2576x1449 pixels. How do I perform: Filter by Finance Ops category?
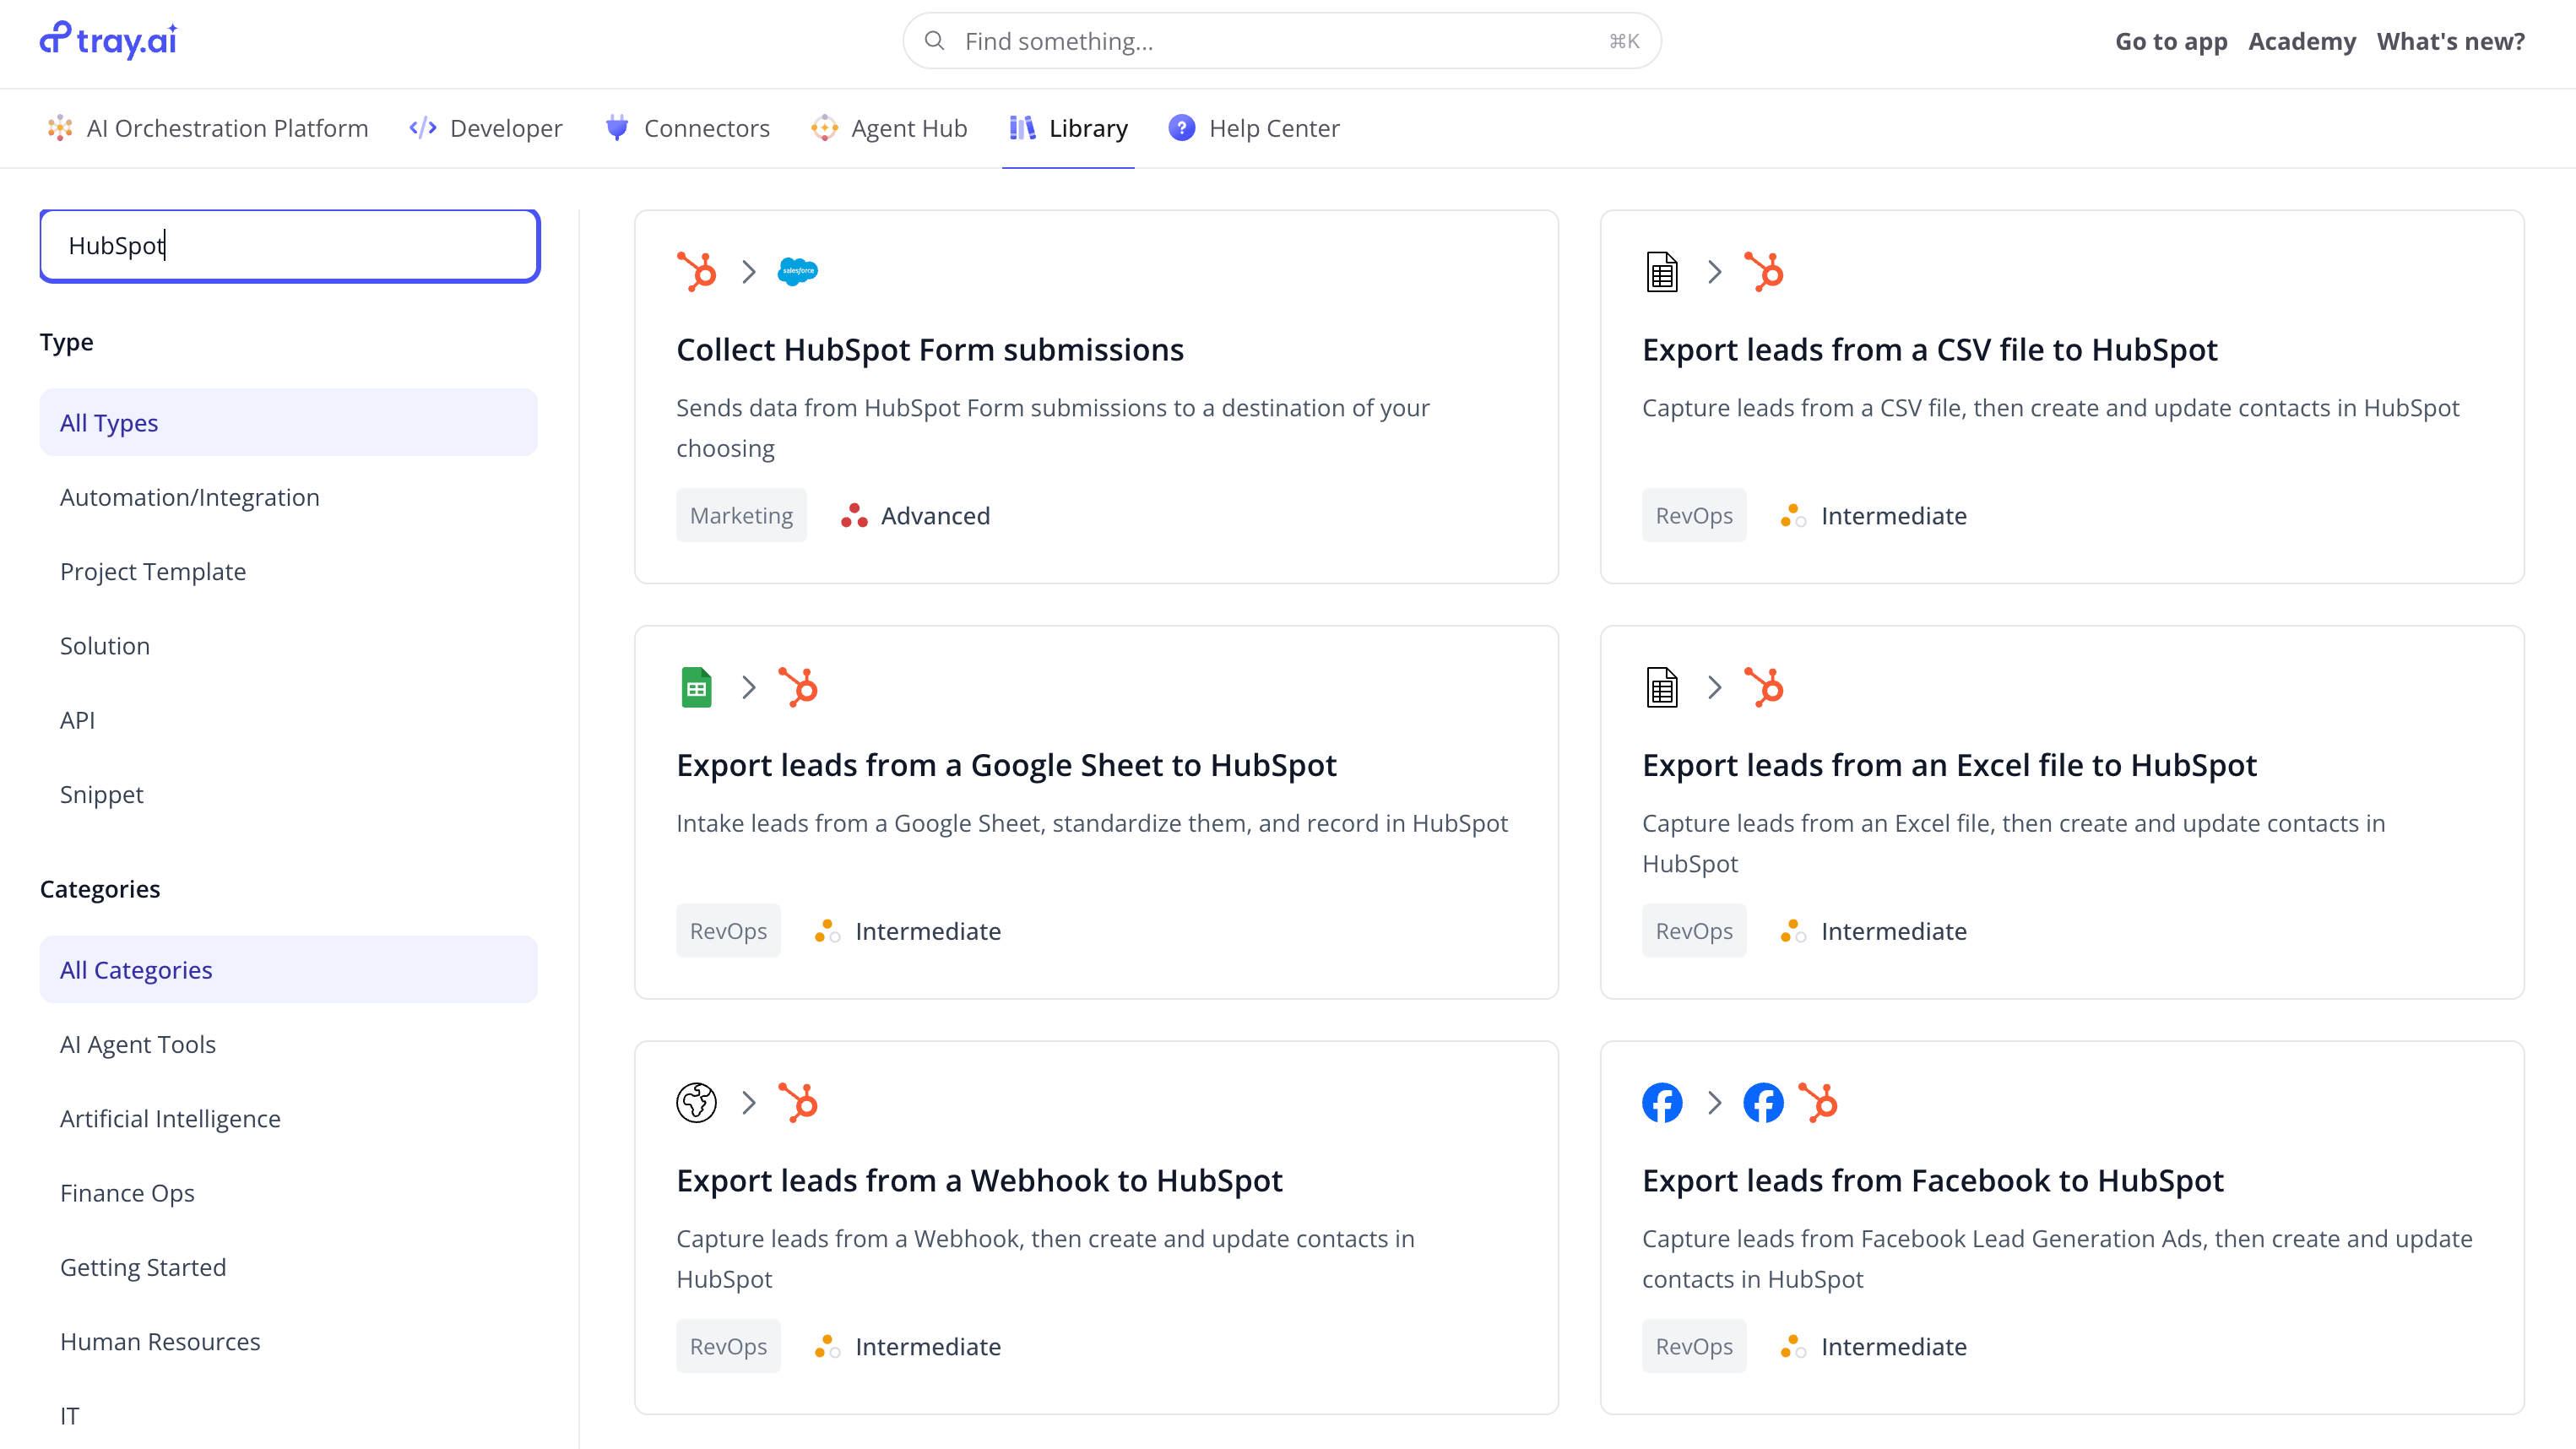pos(127,1192)
